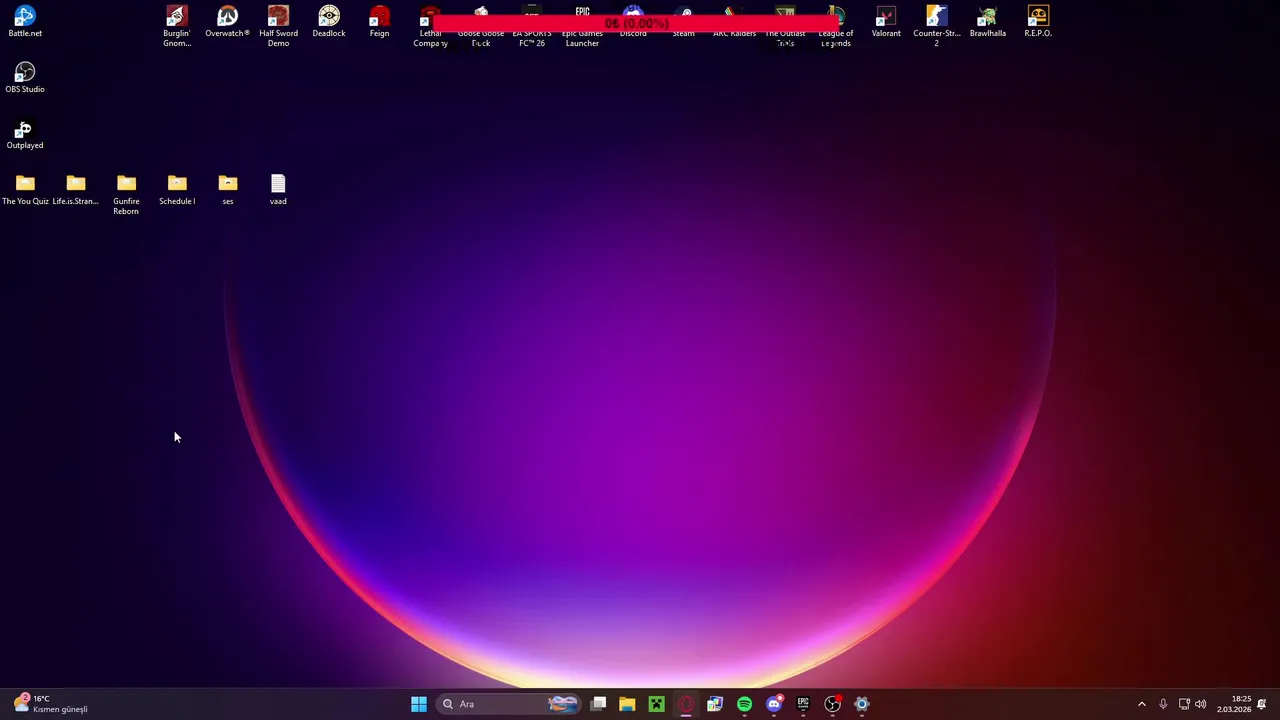Select the Gunfire Reborn folder
This screenshot has height=720, width=1280.
coord(126,194)
